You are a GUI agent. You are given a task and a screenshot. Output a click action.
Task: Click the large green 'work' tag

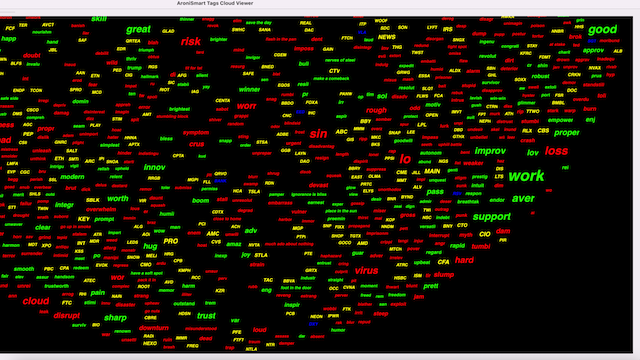pyautogui.click(x=526, y=176)
